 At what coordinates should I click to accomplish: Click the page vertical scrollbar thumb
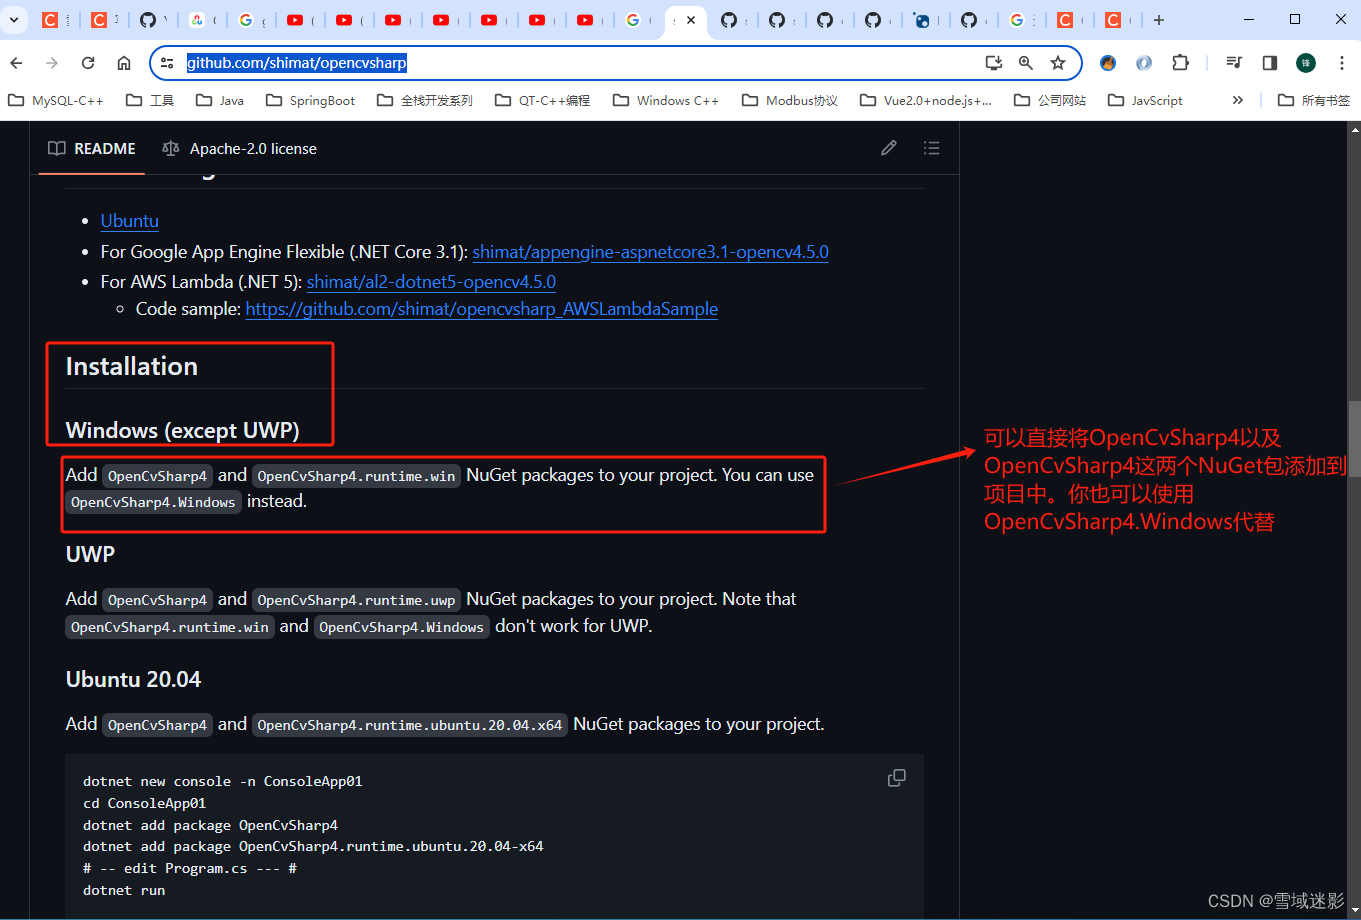pos(1354,440)
